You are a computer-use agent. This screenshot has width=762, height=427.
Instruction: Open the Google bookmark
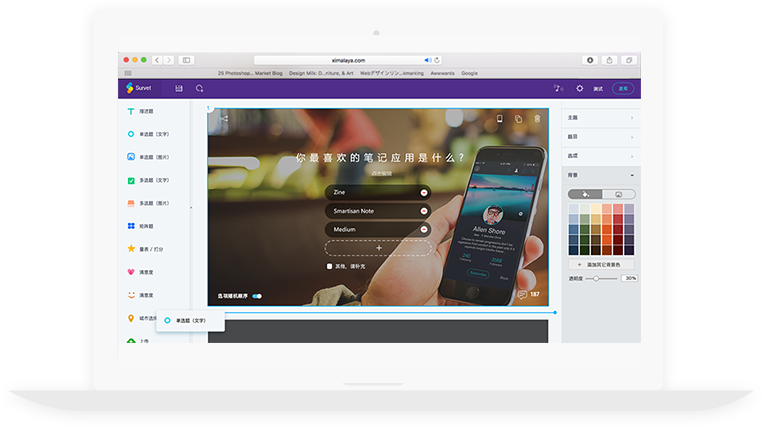[x=469, y=73]
